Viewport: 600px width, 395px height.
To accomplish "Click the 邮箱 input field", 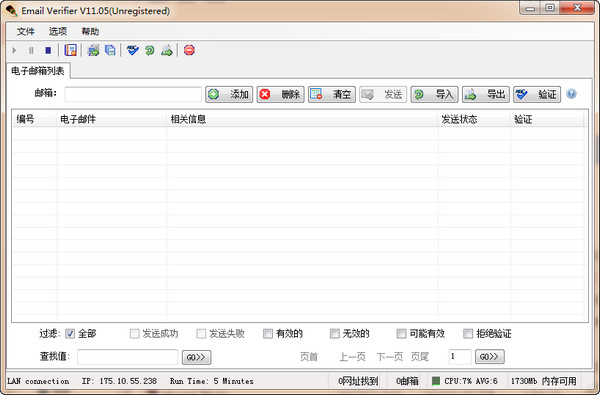I will pos(133,94).
